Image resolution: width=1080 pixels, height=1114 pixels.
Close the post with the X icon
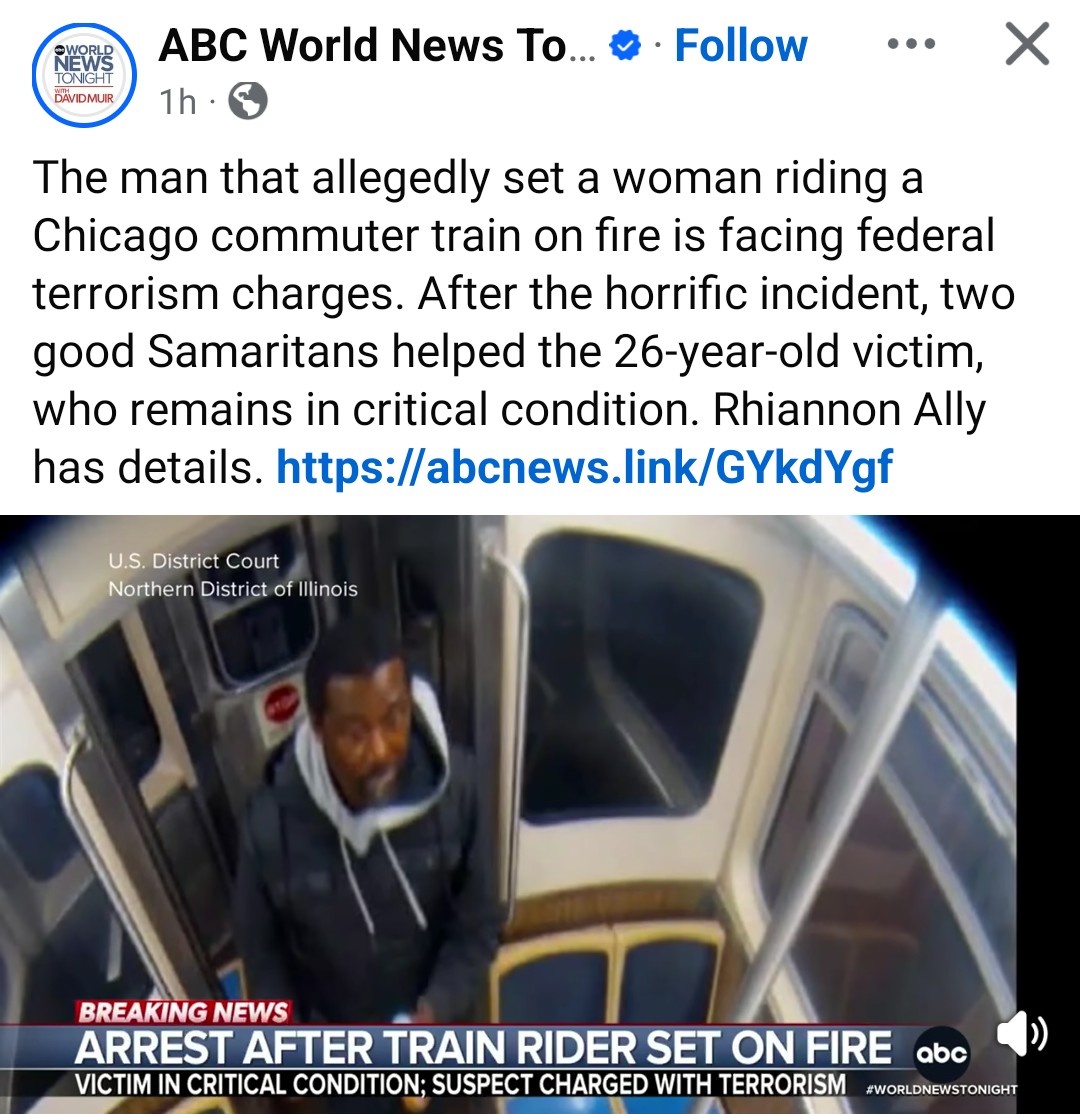pyautogui.click(x=1027, y=44)
